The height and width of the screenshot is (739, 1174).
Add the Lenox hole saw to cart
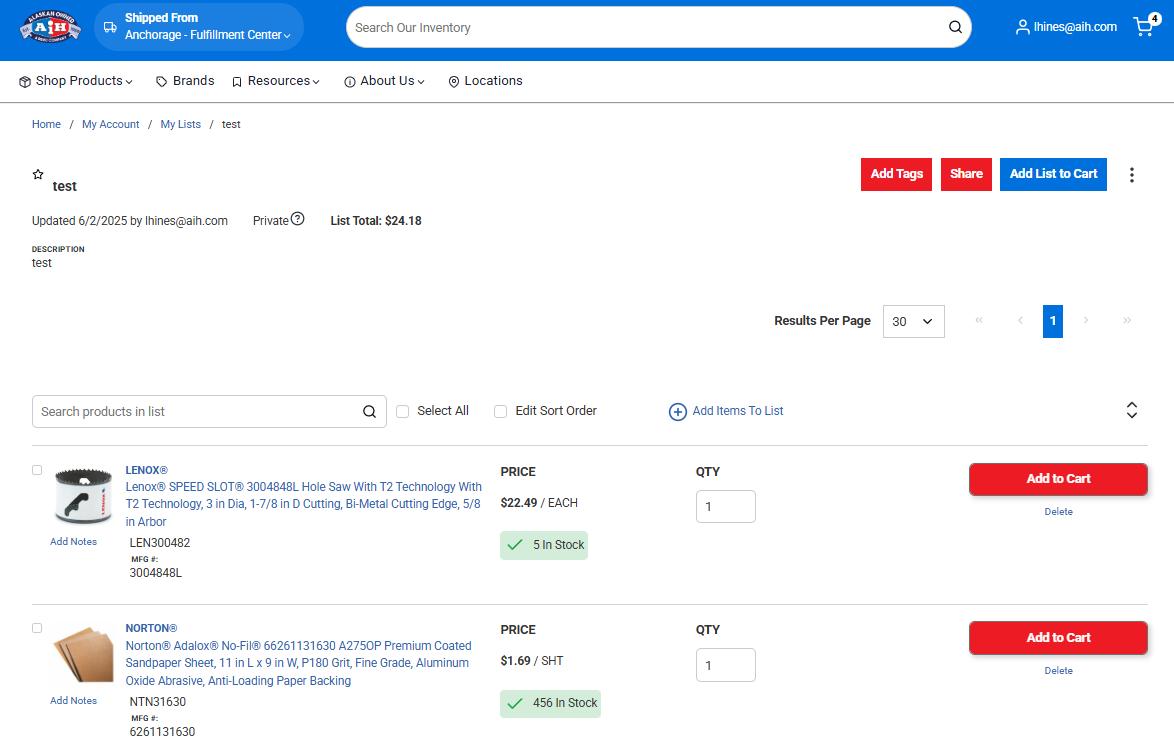coord(1058,479)
